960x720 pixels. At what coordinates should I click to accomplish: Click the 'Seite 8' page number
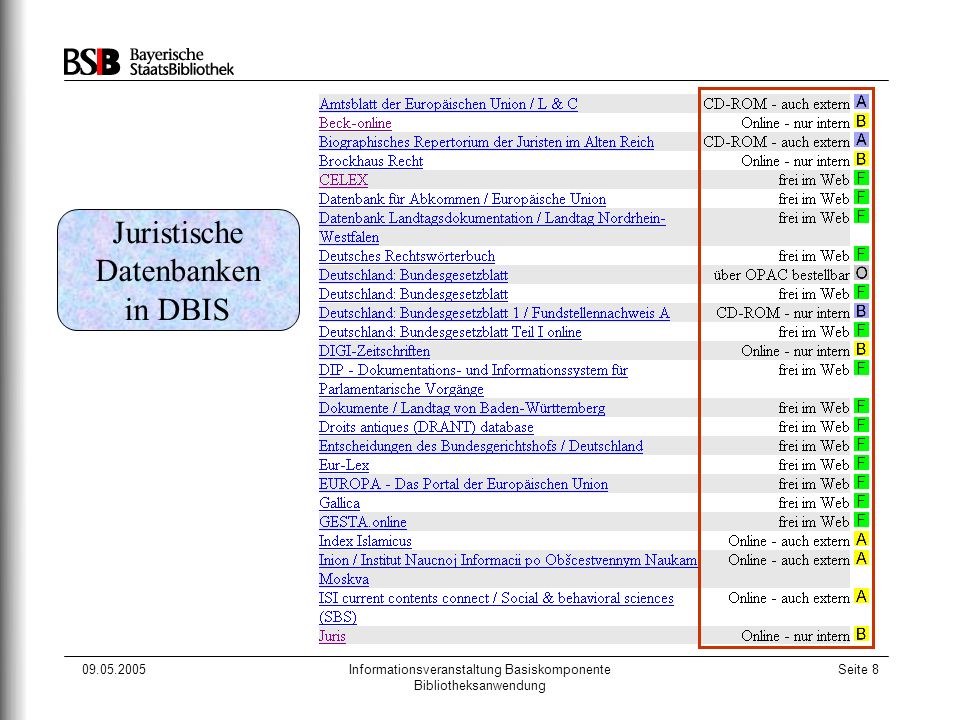click(858, 669)
